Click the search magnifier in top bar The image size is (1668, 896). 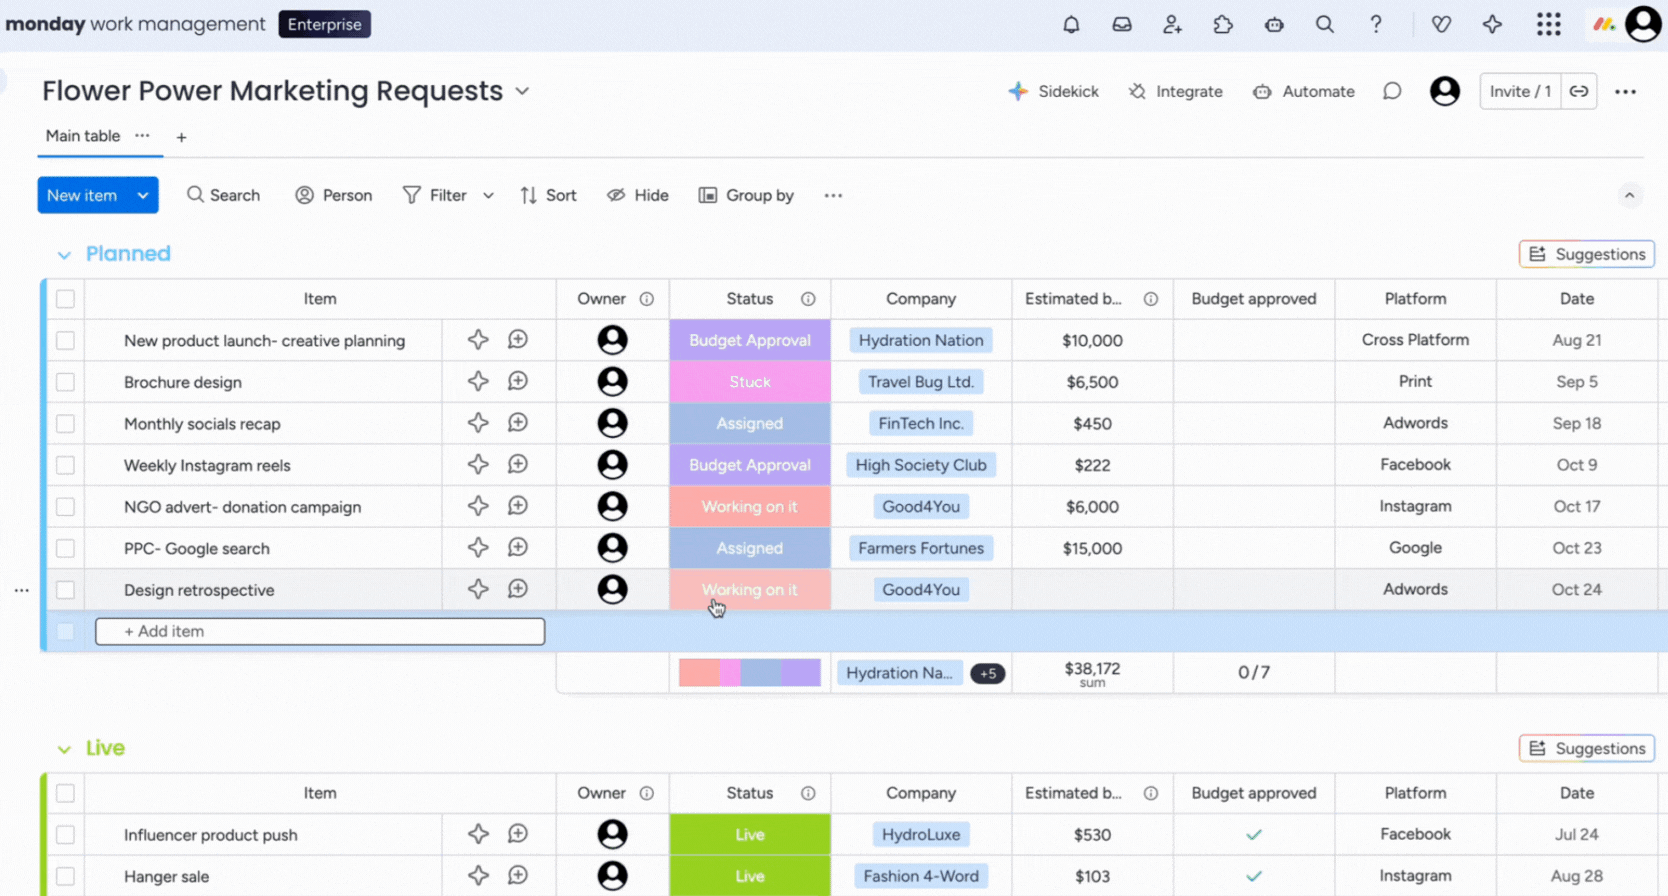tap(1325, 24)
